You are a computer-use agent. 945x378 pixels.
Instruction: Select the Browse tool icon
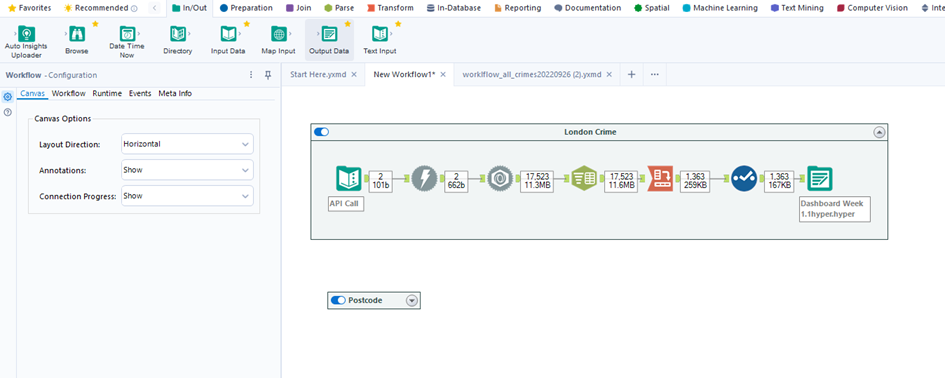pyautogui.click(x=77, y=34)
